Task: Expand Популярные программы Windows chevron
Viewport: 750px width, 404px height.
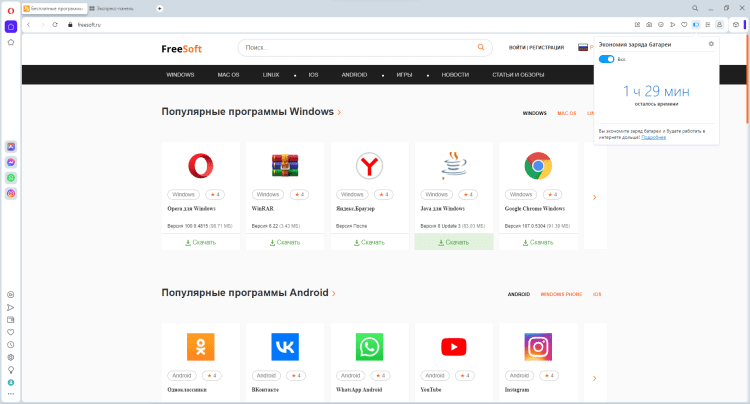Action: pyautogui.click(x=340, y=112)
